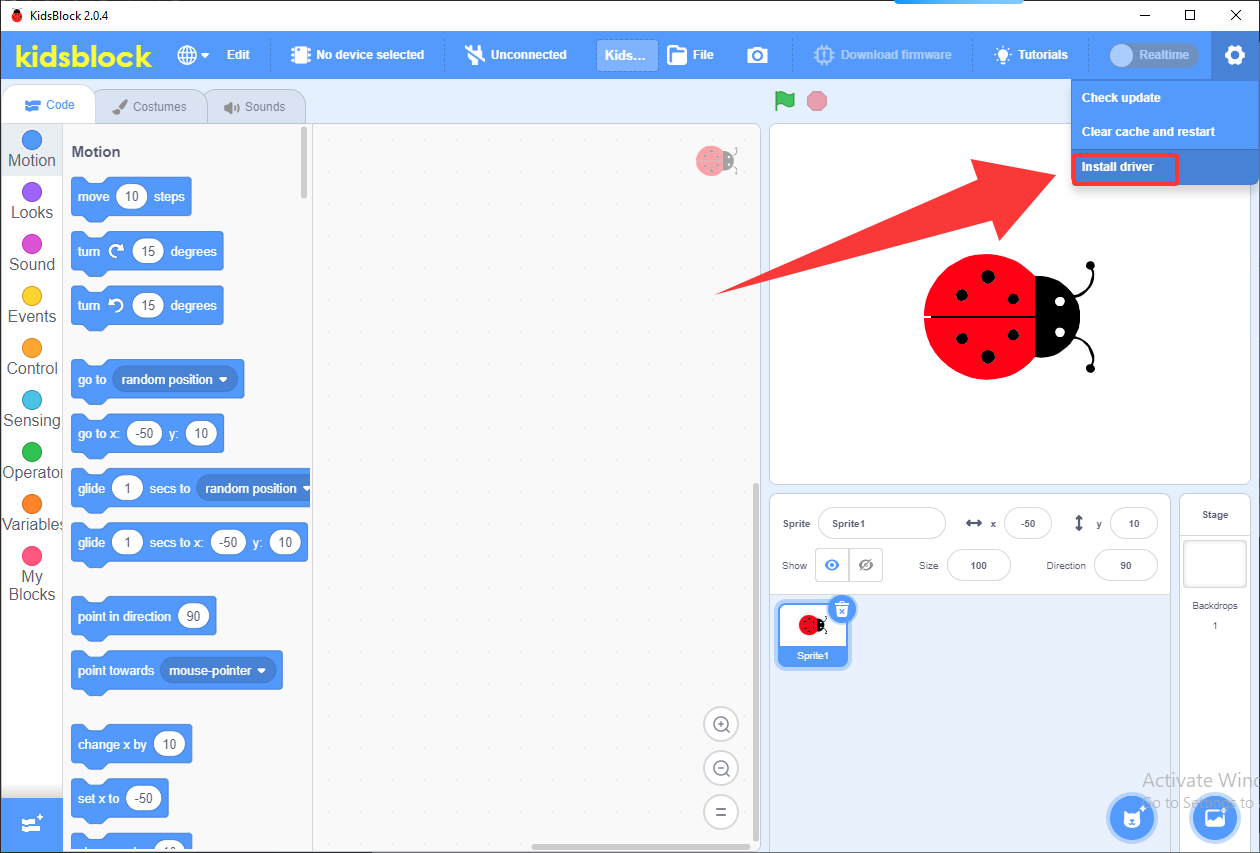Screen dimensions: 1260x853
Task: Select the Looks purple category
Action: point(32,201)
